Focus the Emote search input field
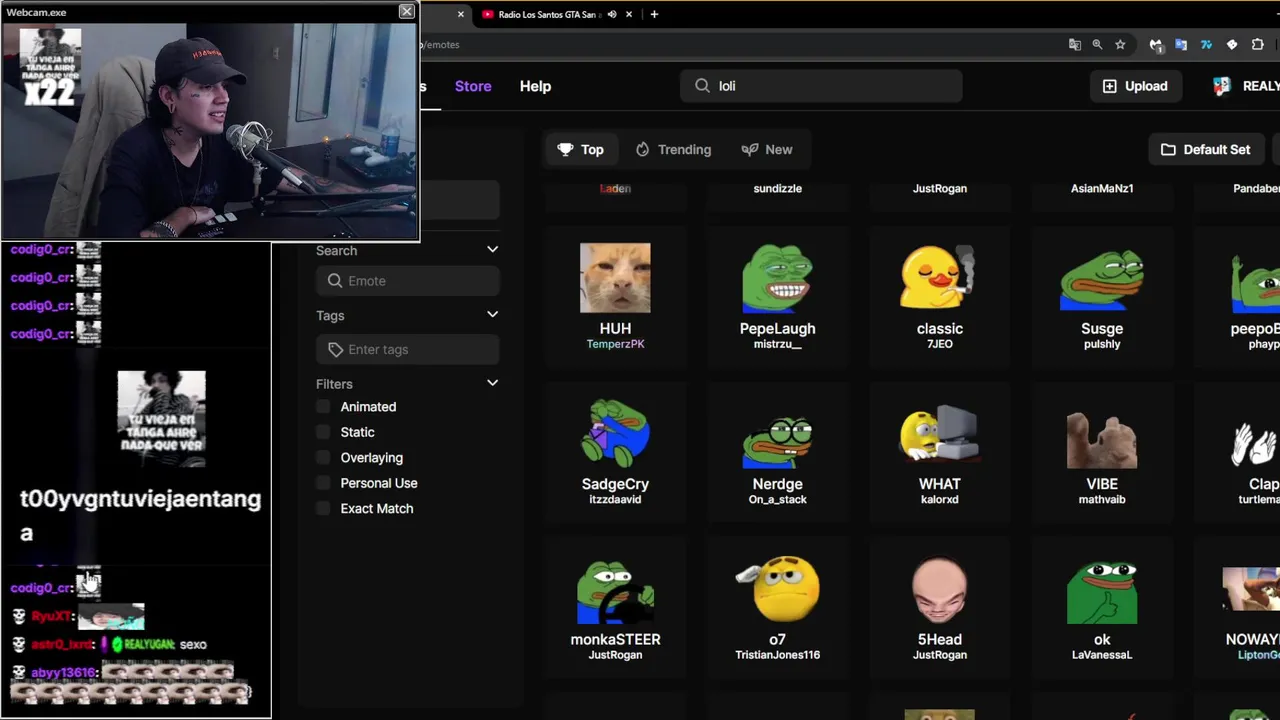Viewport: 1280px width, 720px height. coord(408,281)
